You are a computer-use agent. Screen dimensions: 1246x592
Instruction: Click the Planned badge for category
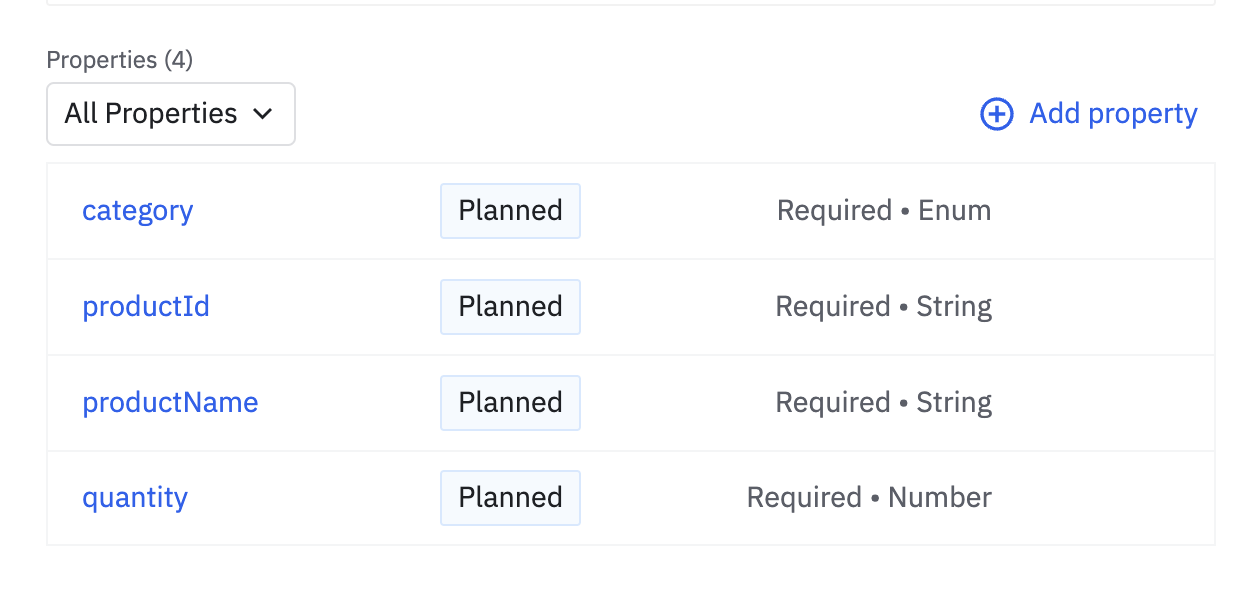(510, 211)
